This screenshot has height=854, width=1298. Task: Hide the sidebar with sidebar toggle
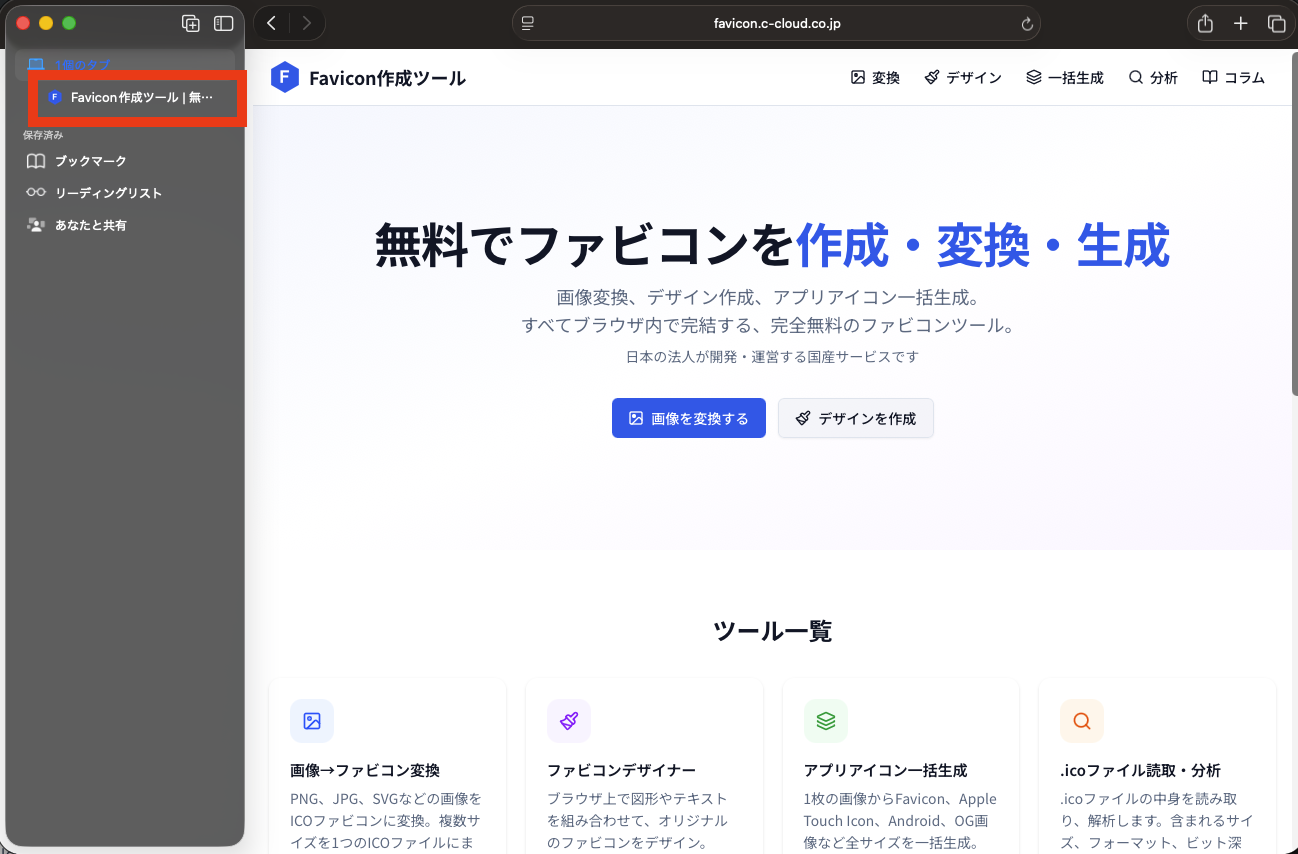[224, 23]
